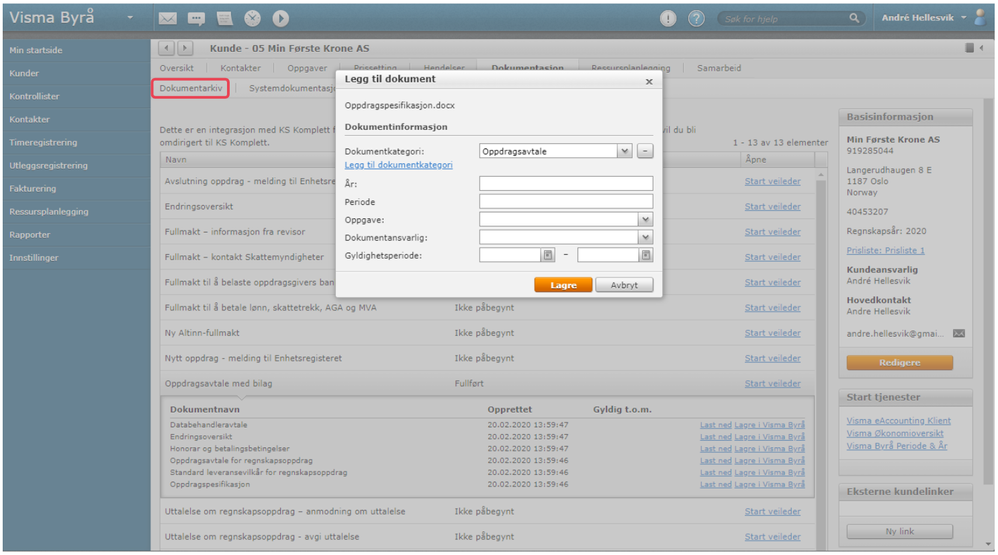
Task: Click Start veileder for Ny Altinn-fullmakt
Action: tap(773, 333)
